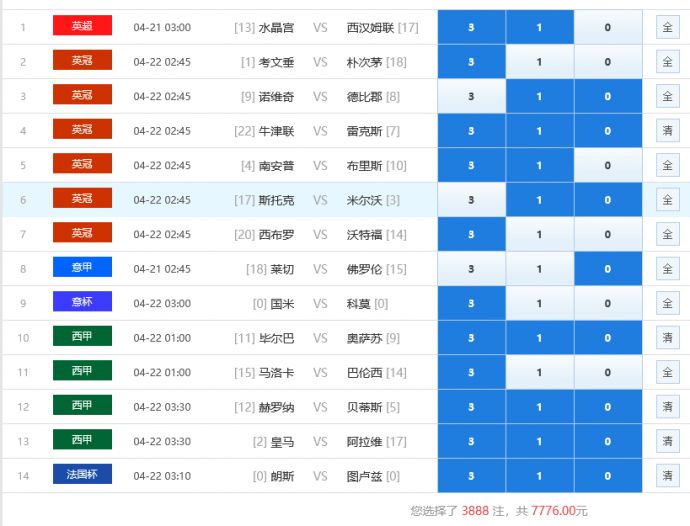The width and height of the screenshot is (690, 526).
Task: Open the 南安普 home team link
Action: [276, 165]
